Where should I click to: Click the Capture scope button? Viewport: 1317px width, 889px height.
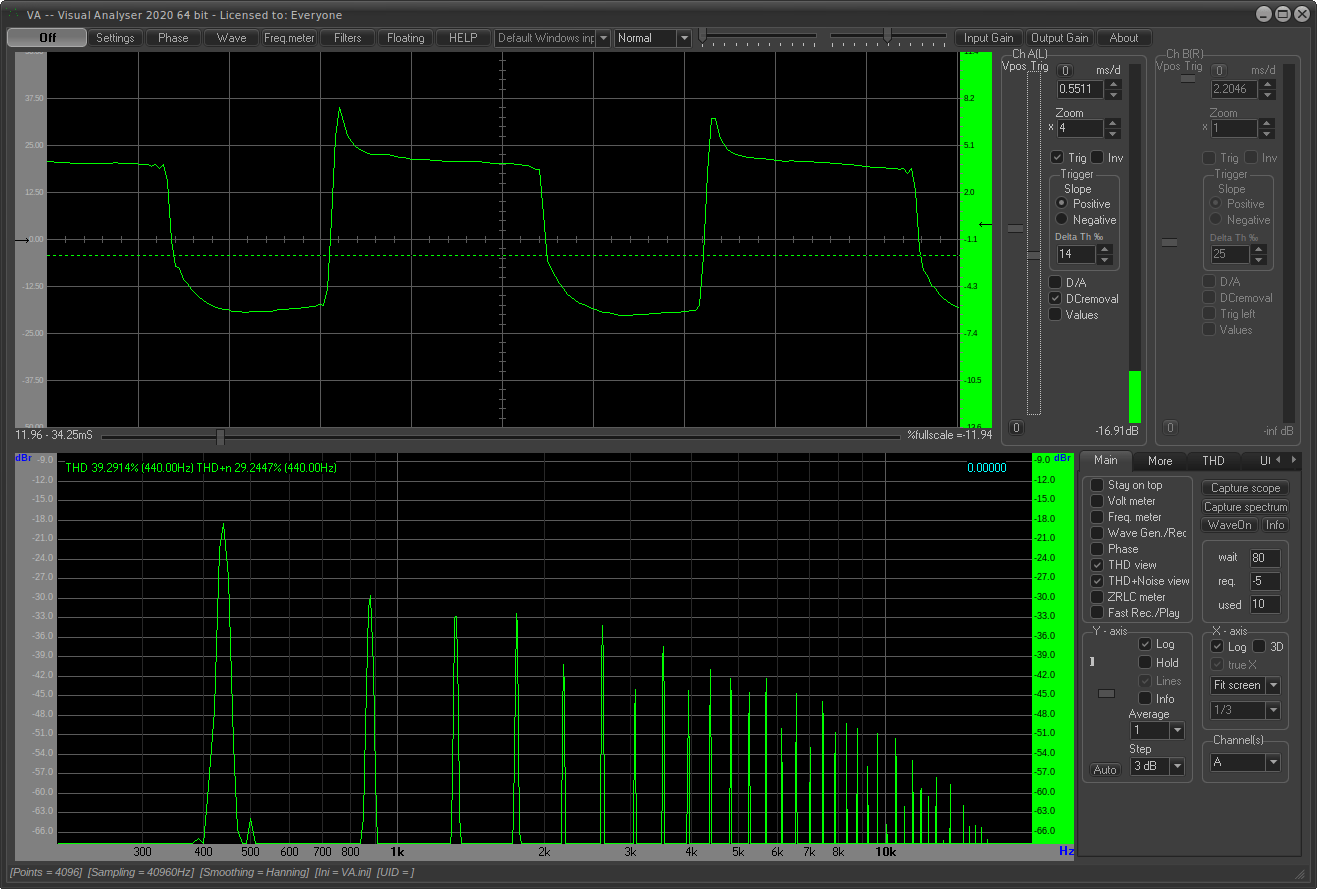pyautogui.click(x=1245, y=488)
